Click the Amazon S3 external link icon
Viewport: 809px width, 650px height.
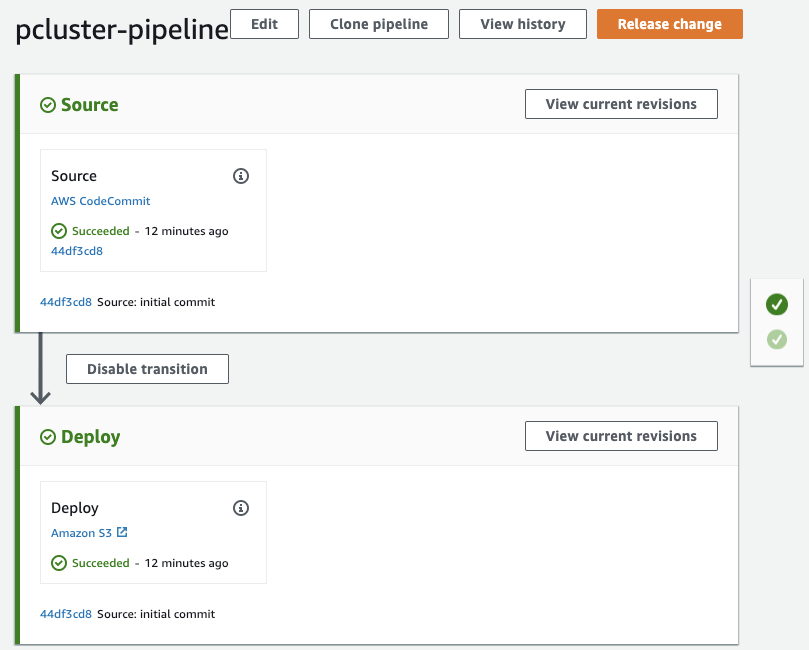tap(122, 533)
